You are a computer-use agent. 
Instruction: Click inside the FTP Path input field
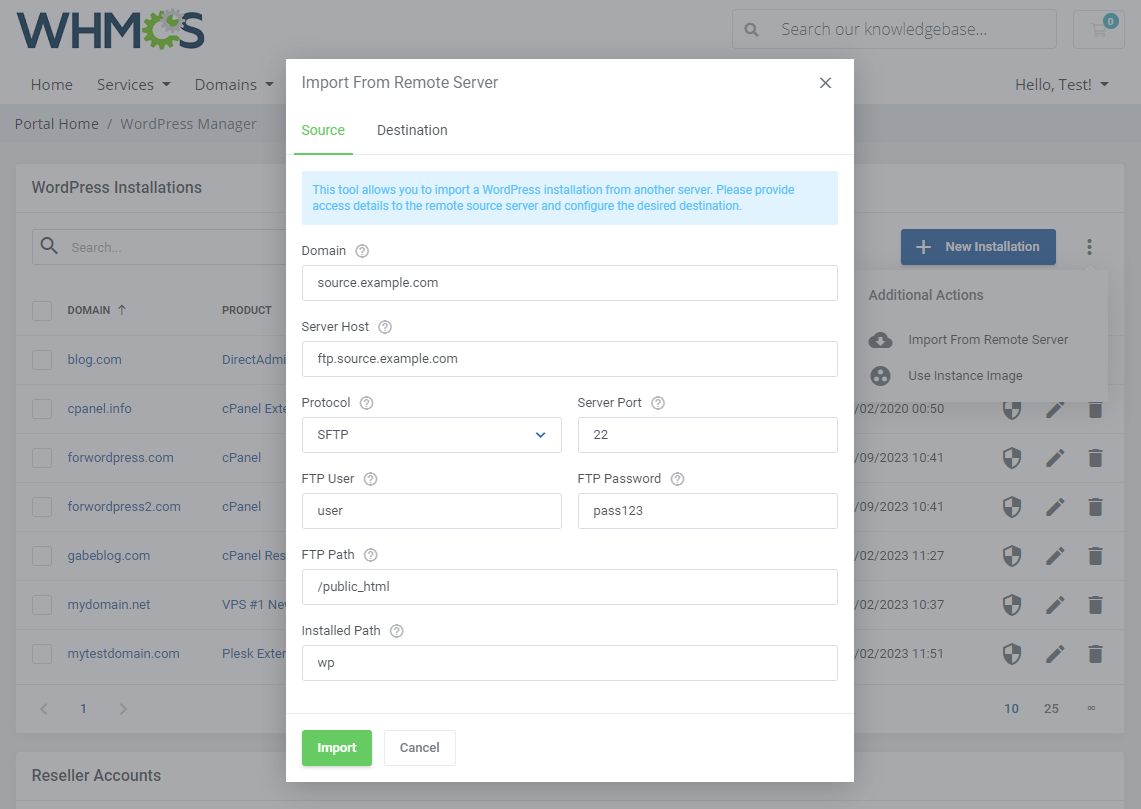click(570, 587)
